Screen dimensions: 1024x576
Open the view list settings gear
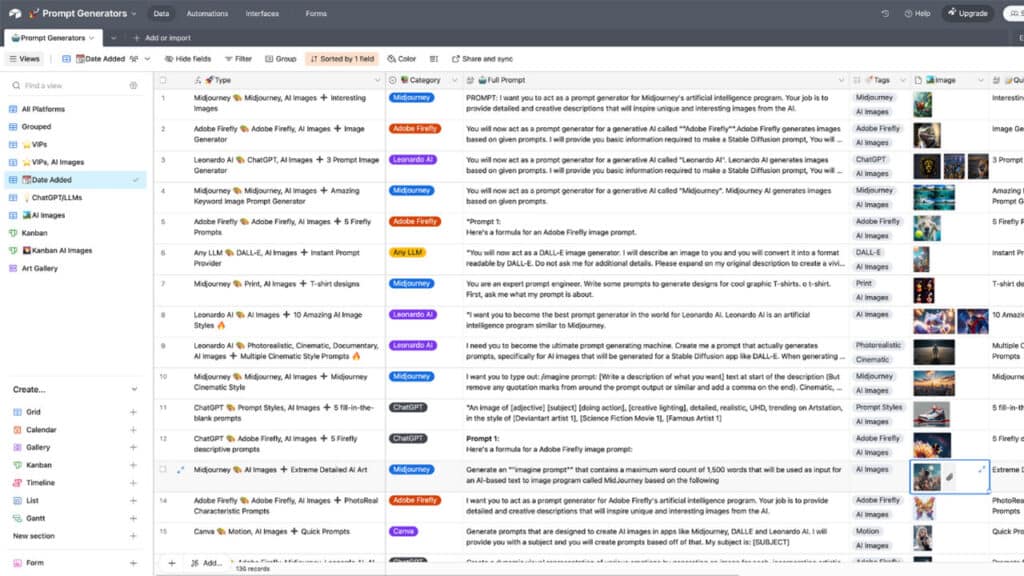pyautogui.click(x=133, y=86)
